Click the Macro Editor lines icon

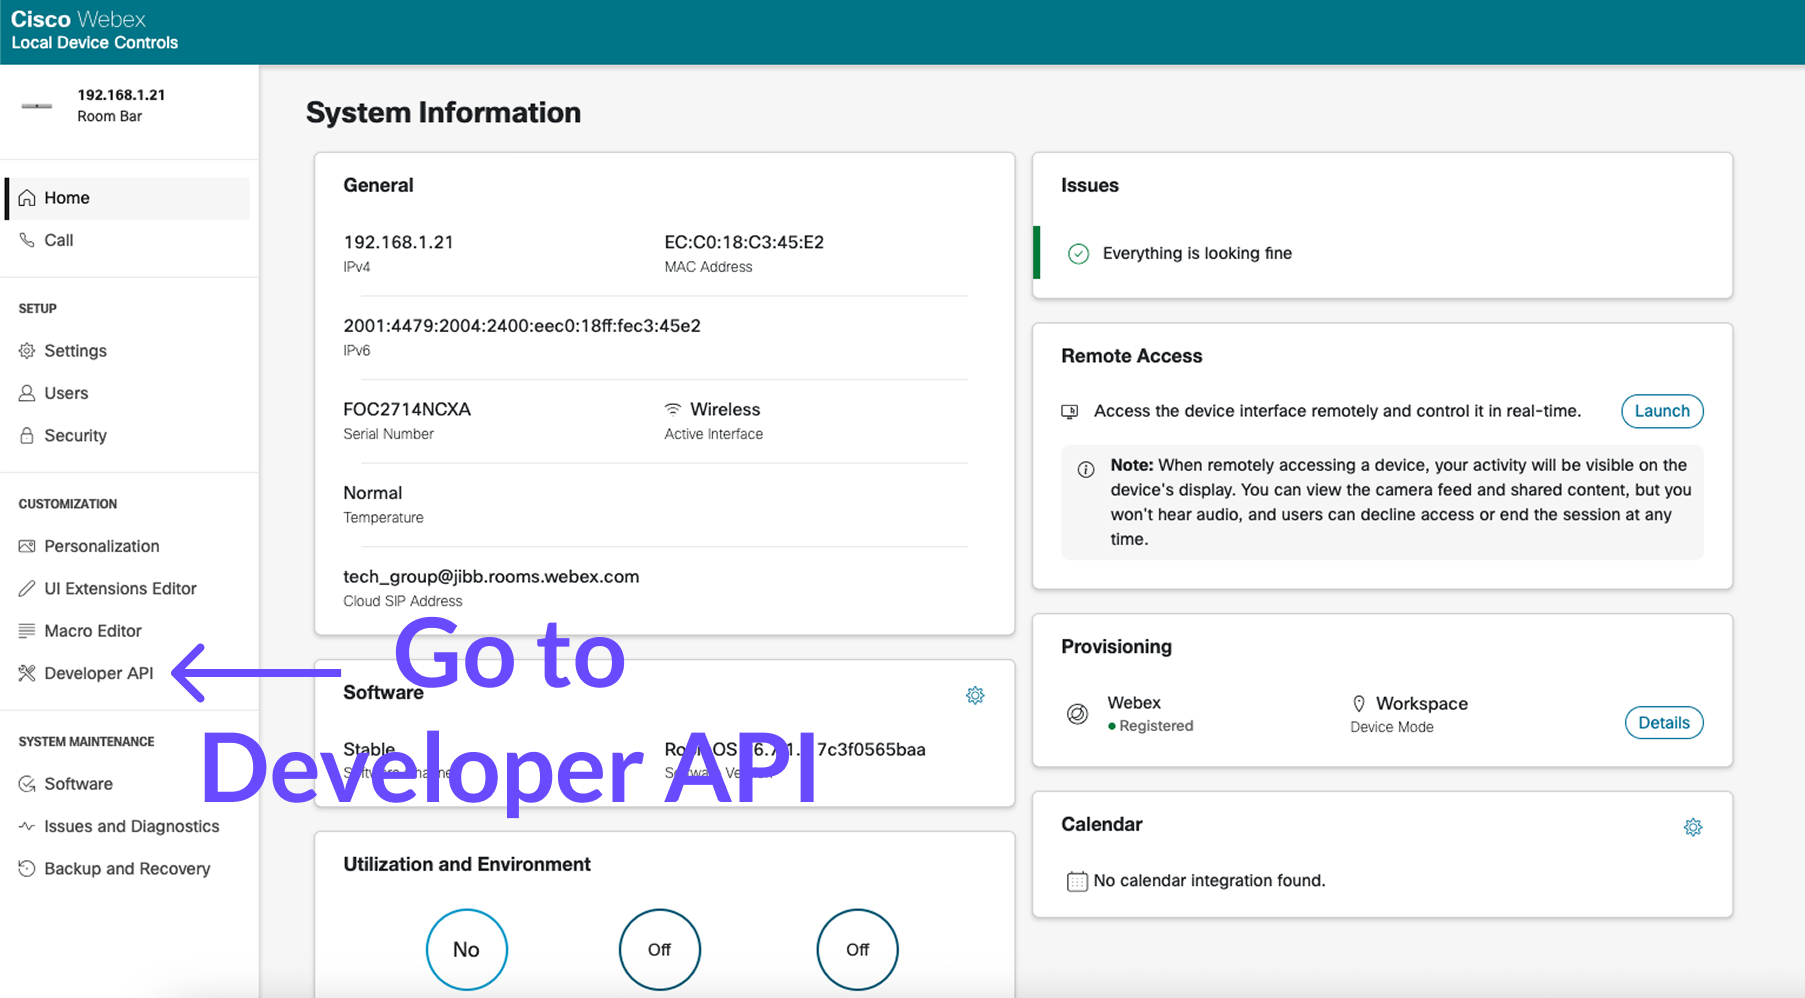point(27,631)
